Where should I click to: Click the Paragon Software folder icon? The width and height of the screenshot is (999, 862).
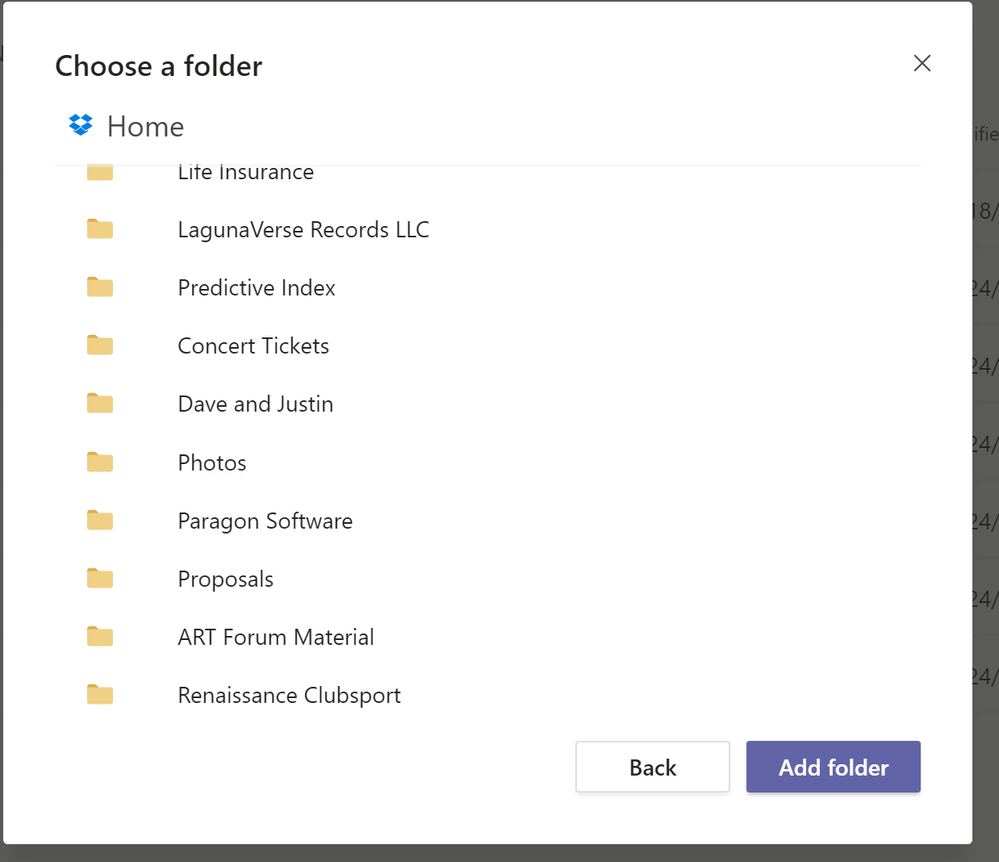pos(100,520)
